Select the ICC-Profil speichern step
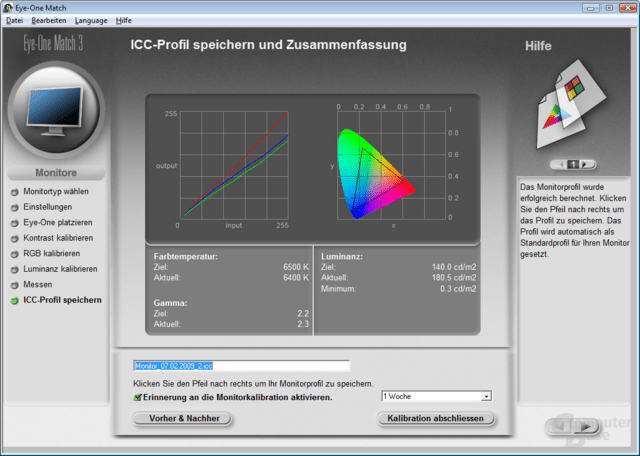 [62, 300]
